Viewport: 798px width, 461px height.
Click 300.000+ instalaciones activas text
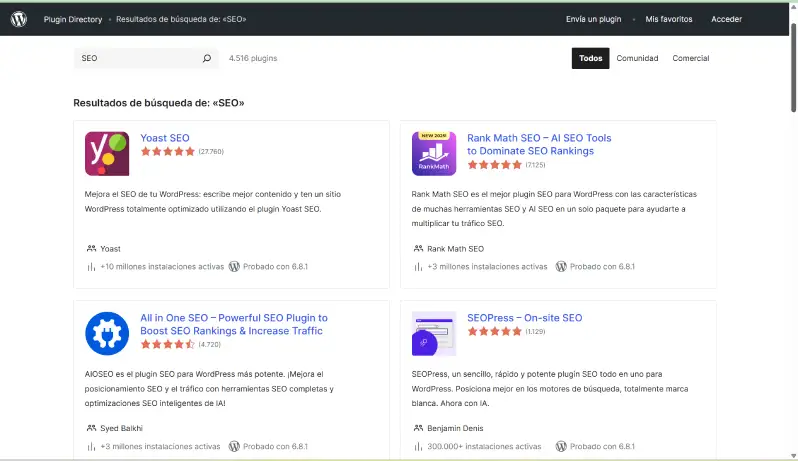point(484,447)
